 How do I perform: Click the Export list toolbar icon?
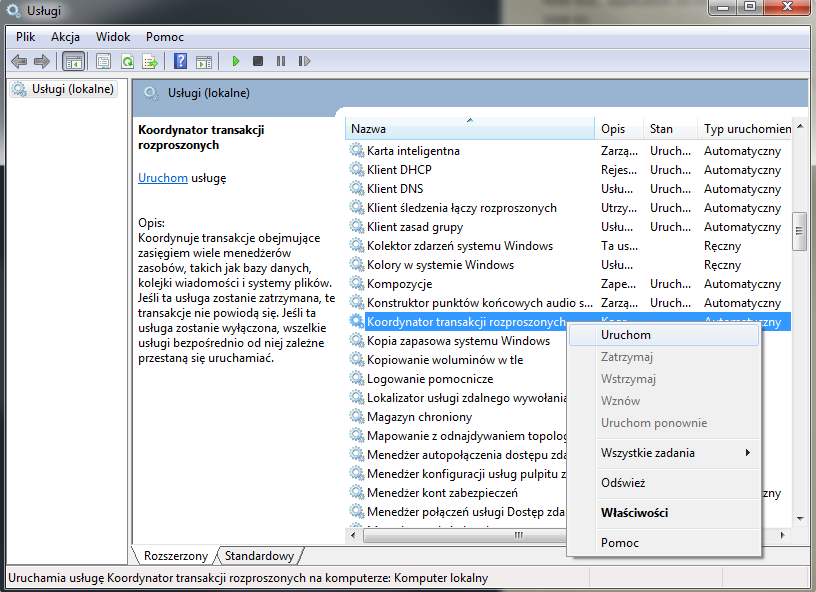[150, 61]
